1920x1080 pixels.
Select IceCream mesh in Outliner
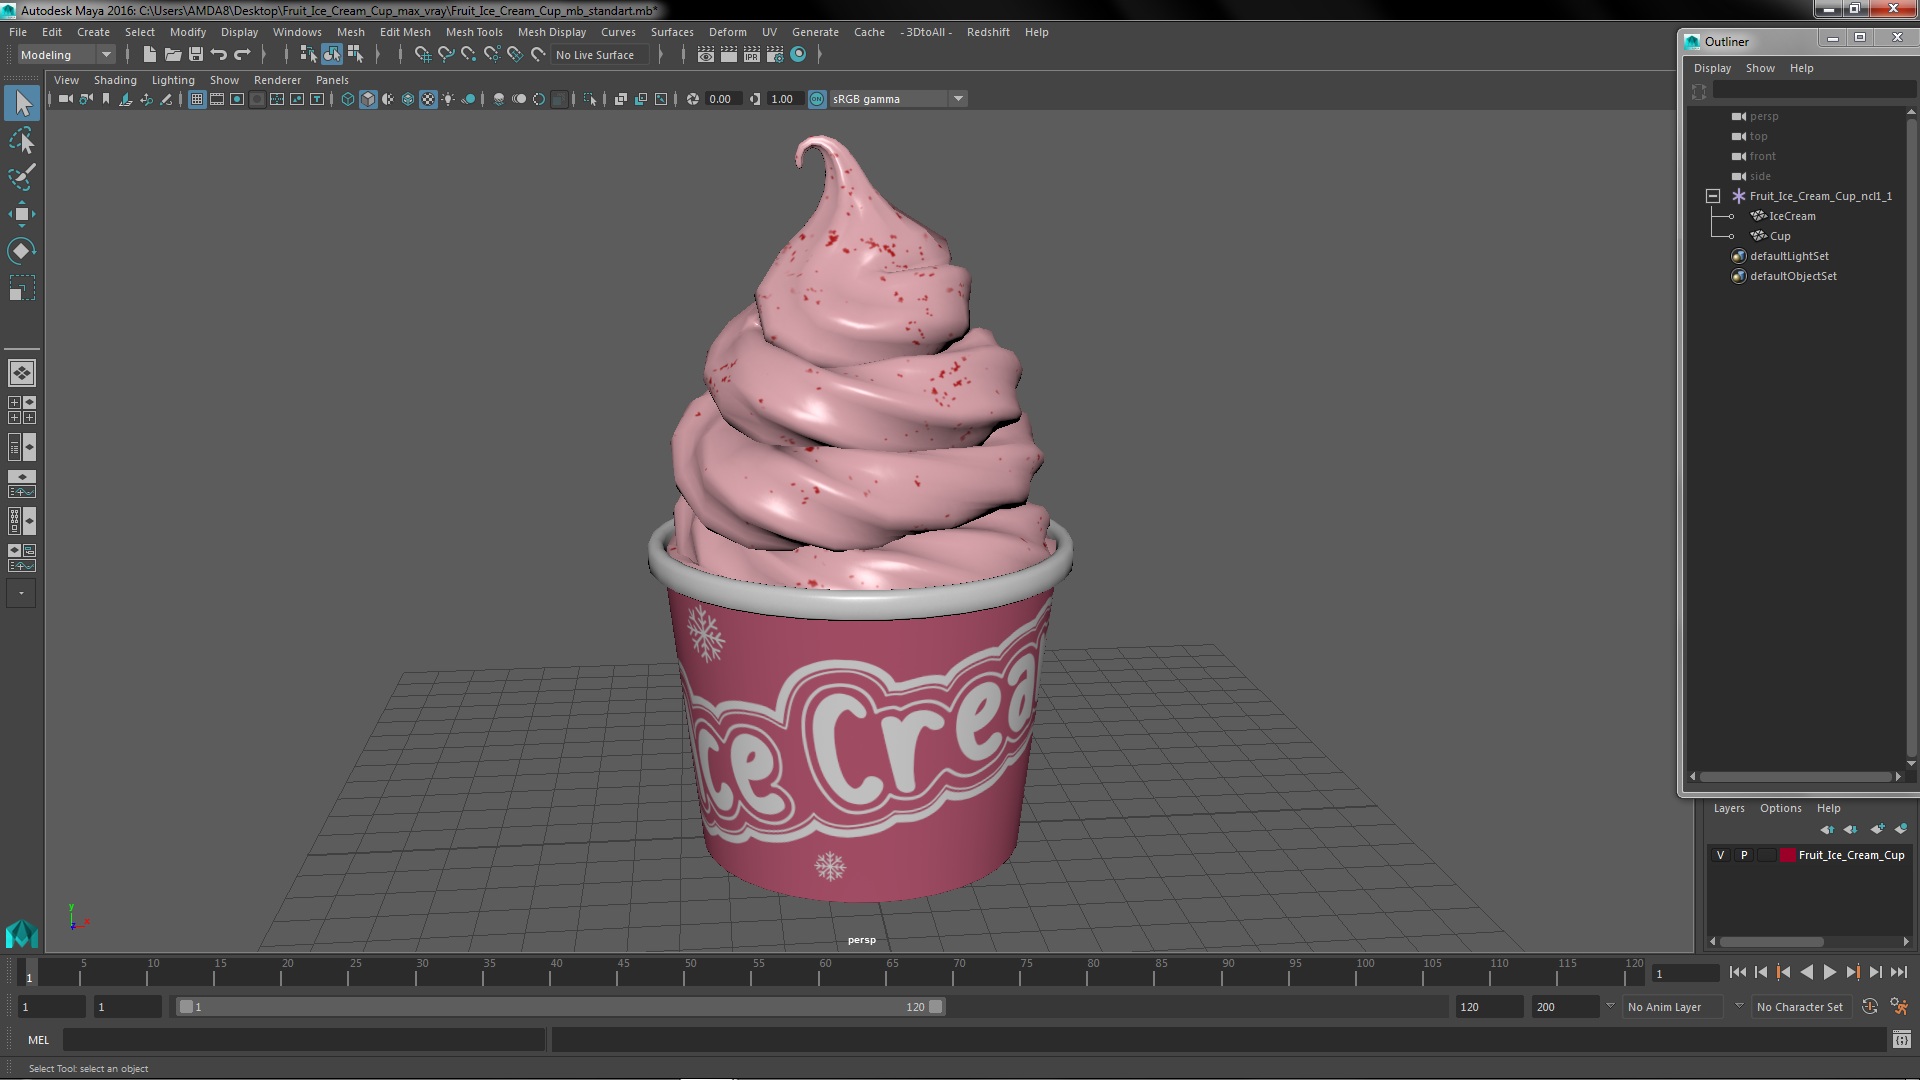tap(1792, 216)
